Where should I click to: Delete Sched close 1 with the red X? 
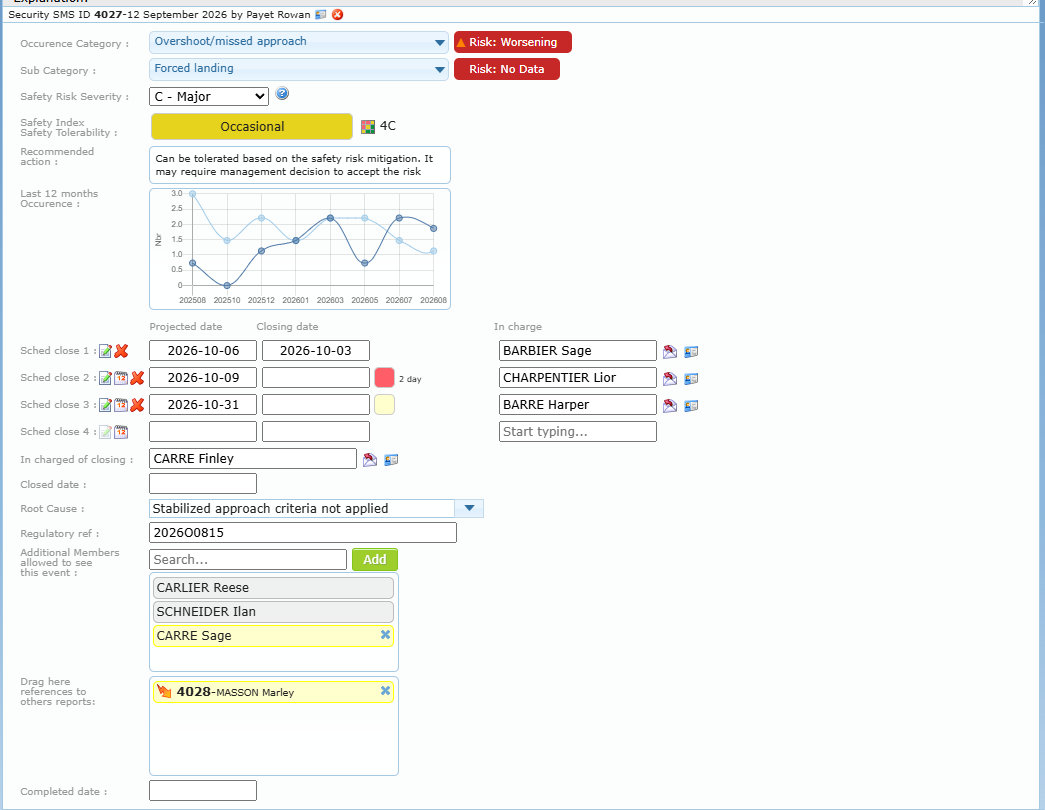[x=121, y=351]
